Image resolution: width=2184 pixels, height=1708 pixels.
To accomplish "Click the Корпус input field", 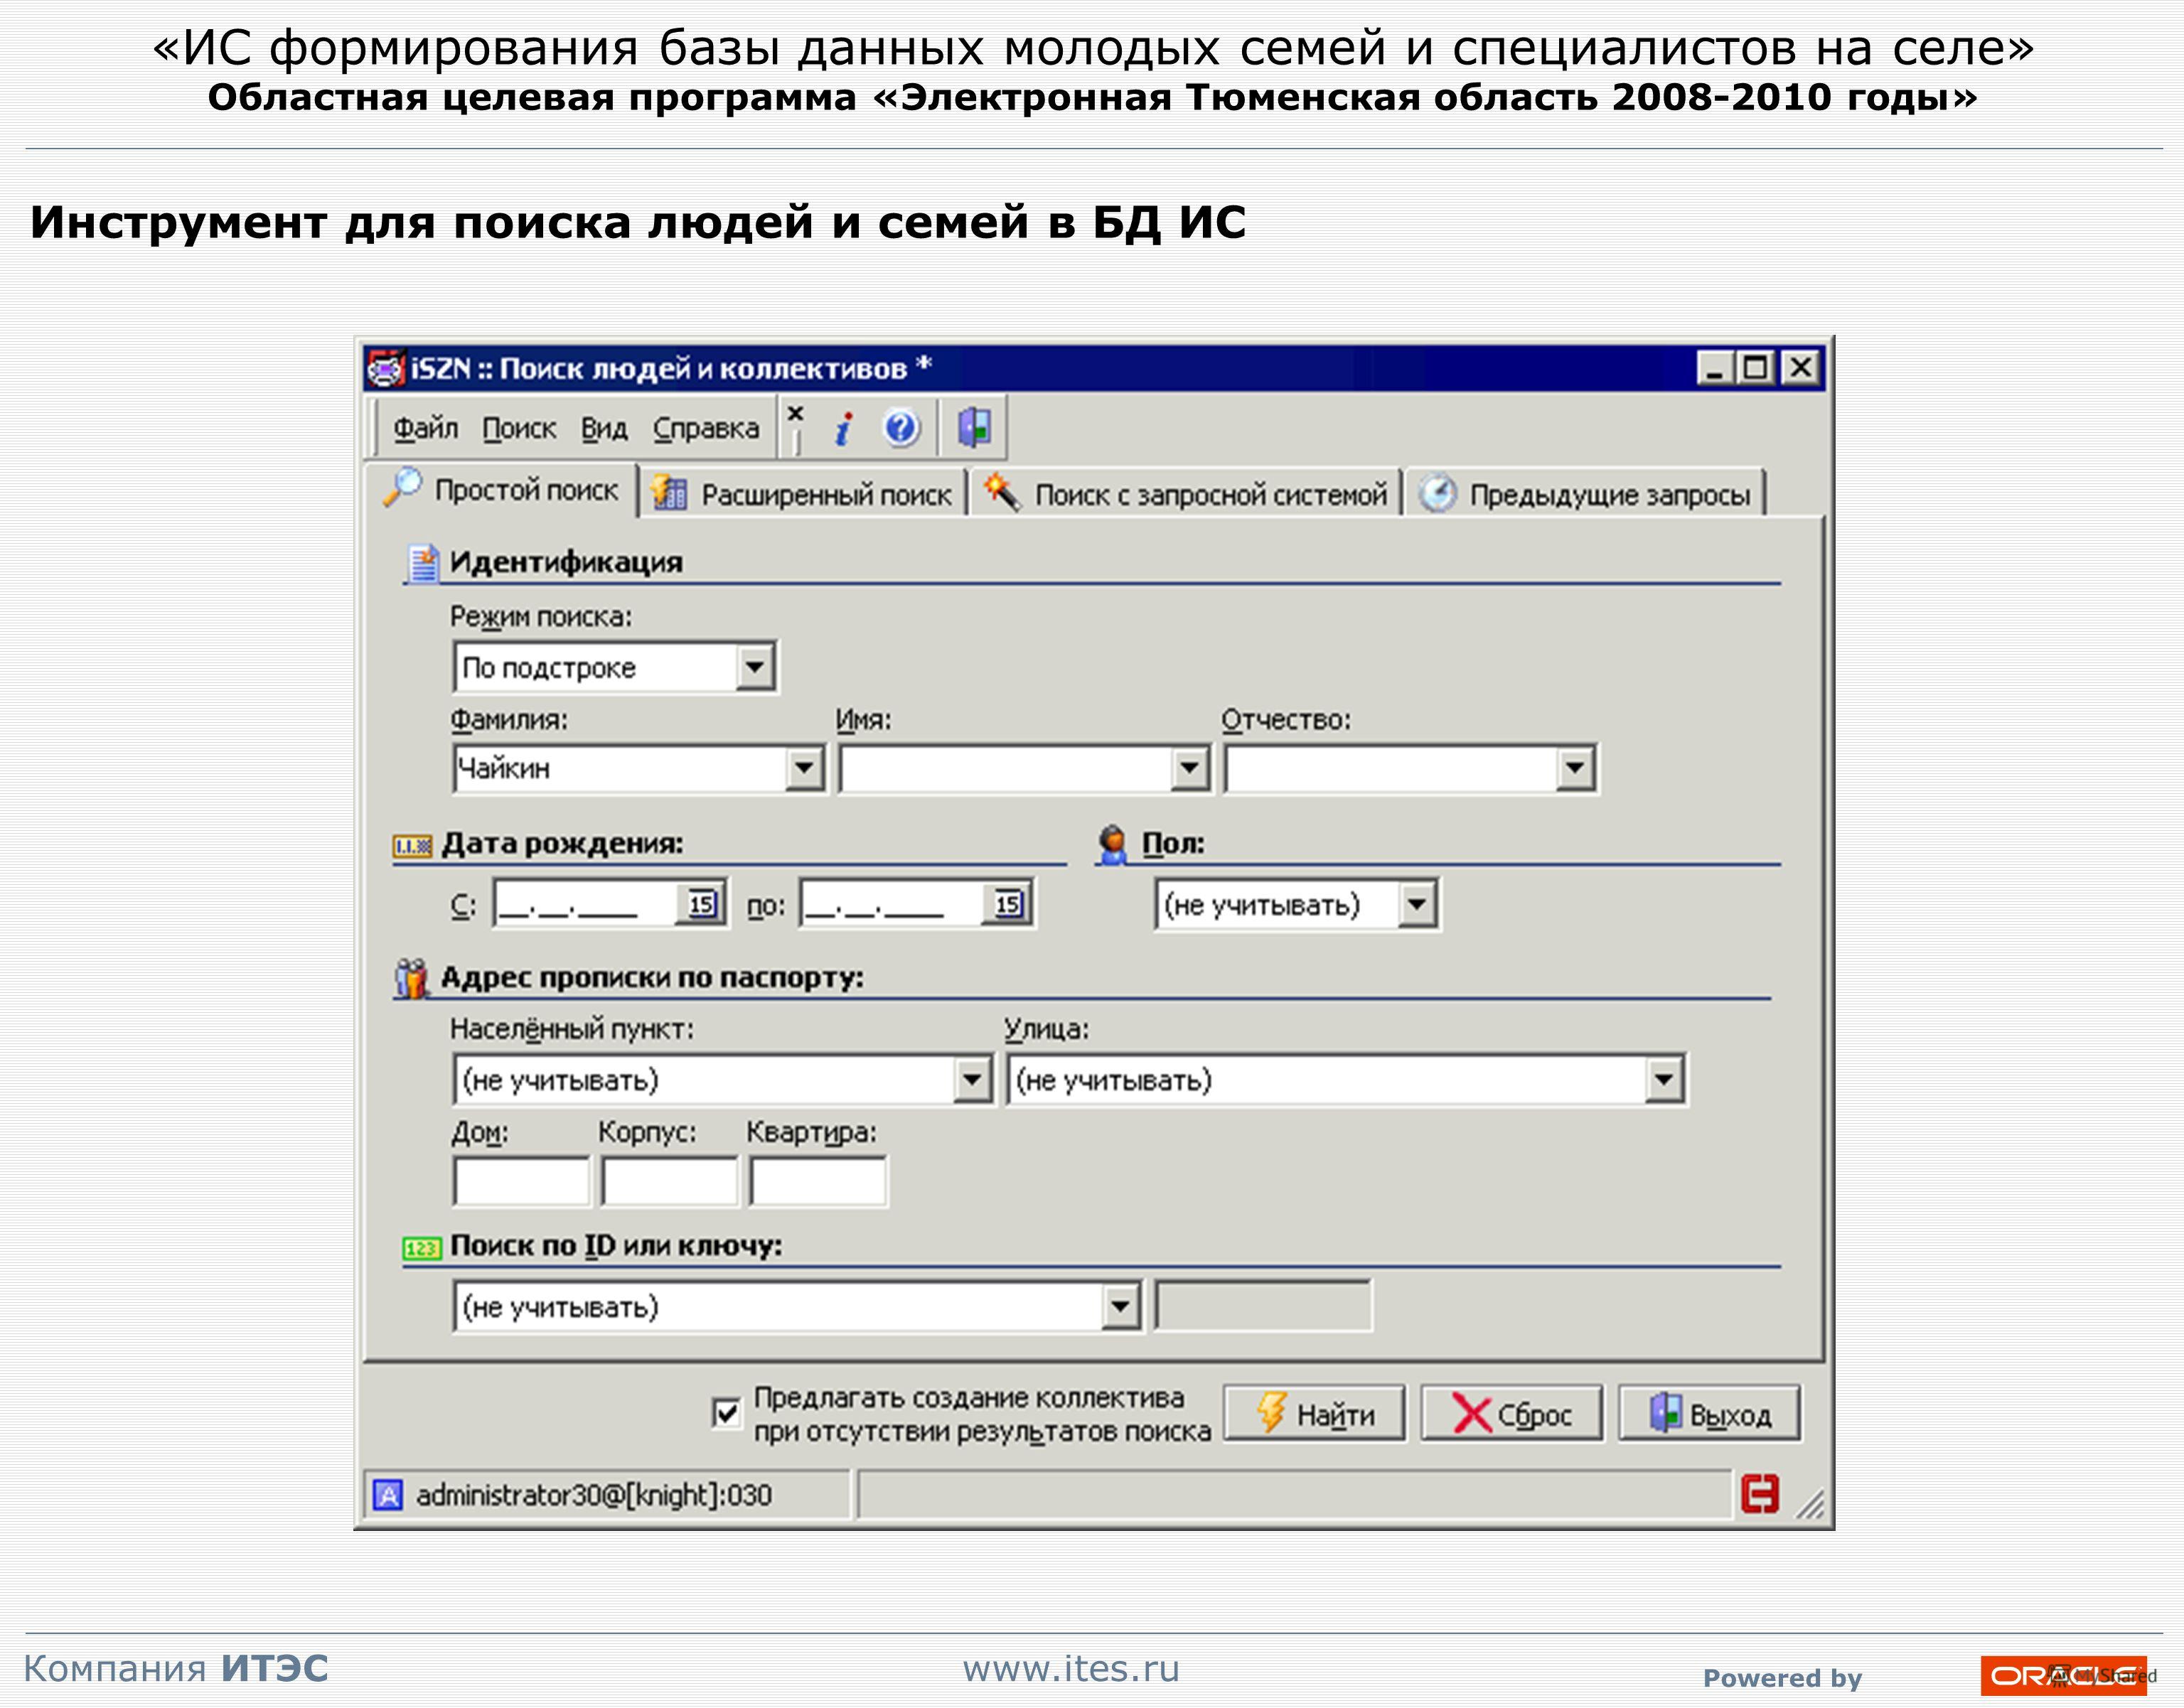I will [670, 1182].
